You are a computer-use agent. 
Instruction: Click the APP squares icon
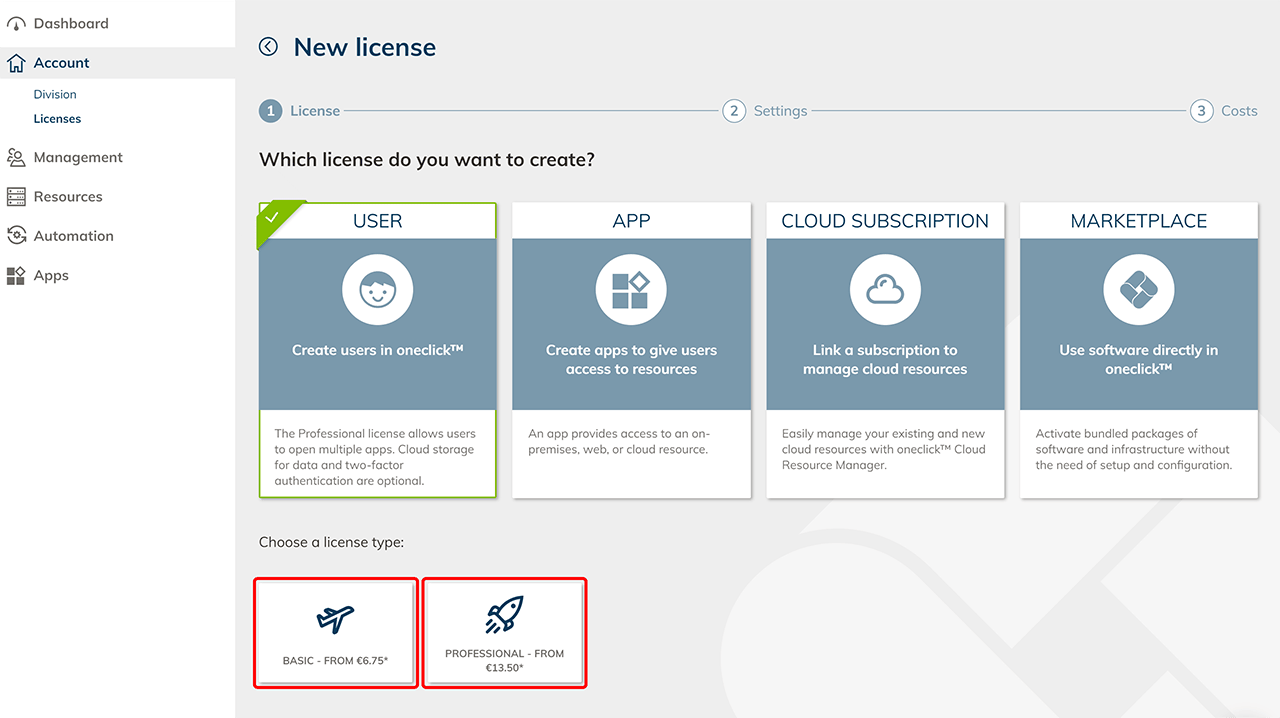point(631,290)
